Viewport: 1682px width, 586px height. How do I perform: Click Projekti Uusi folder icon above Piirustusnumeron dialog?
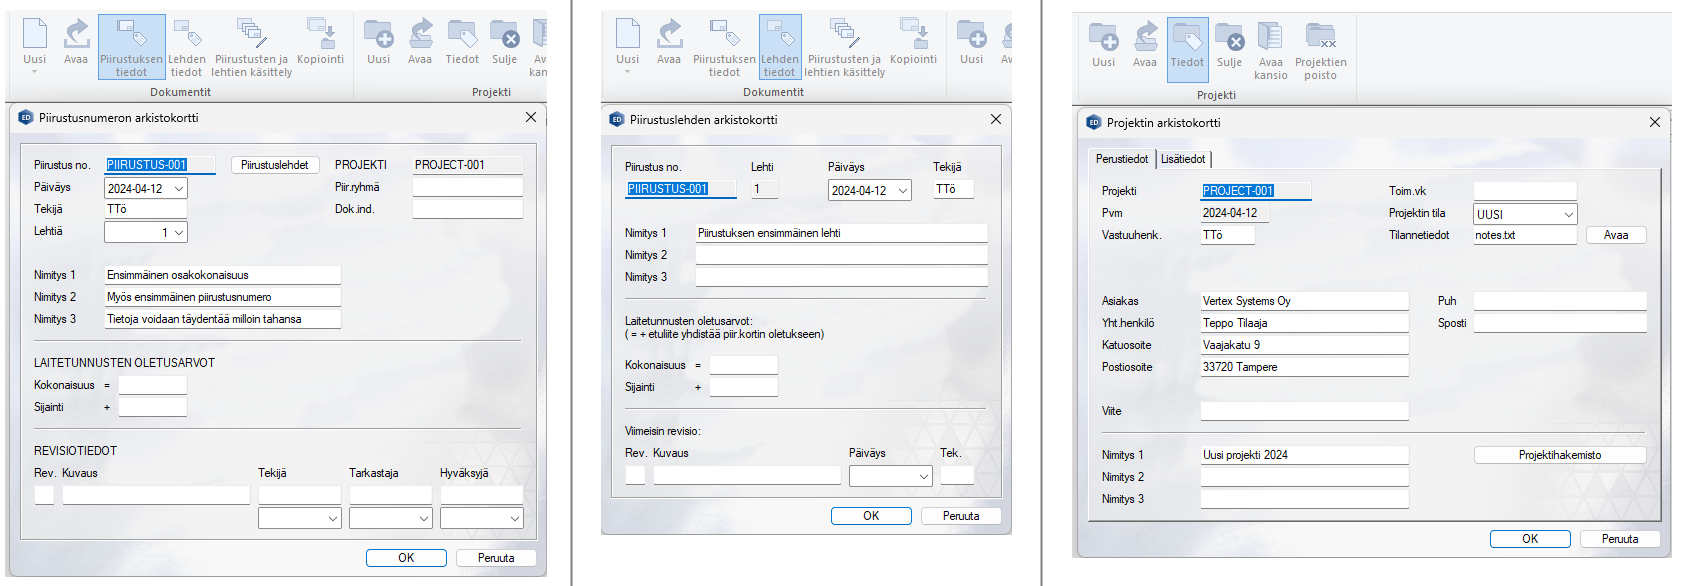(x=378, y=42)
